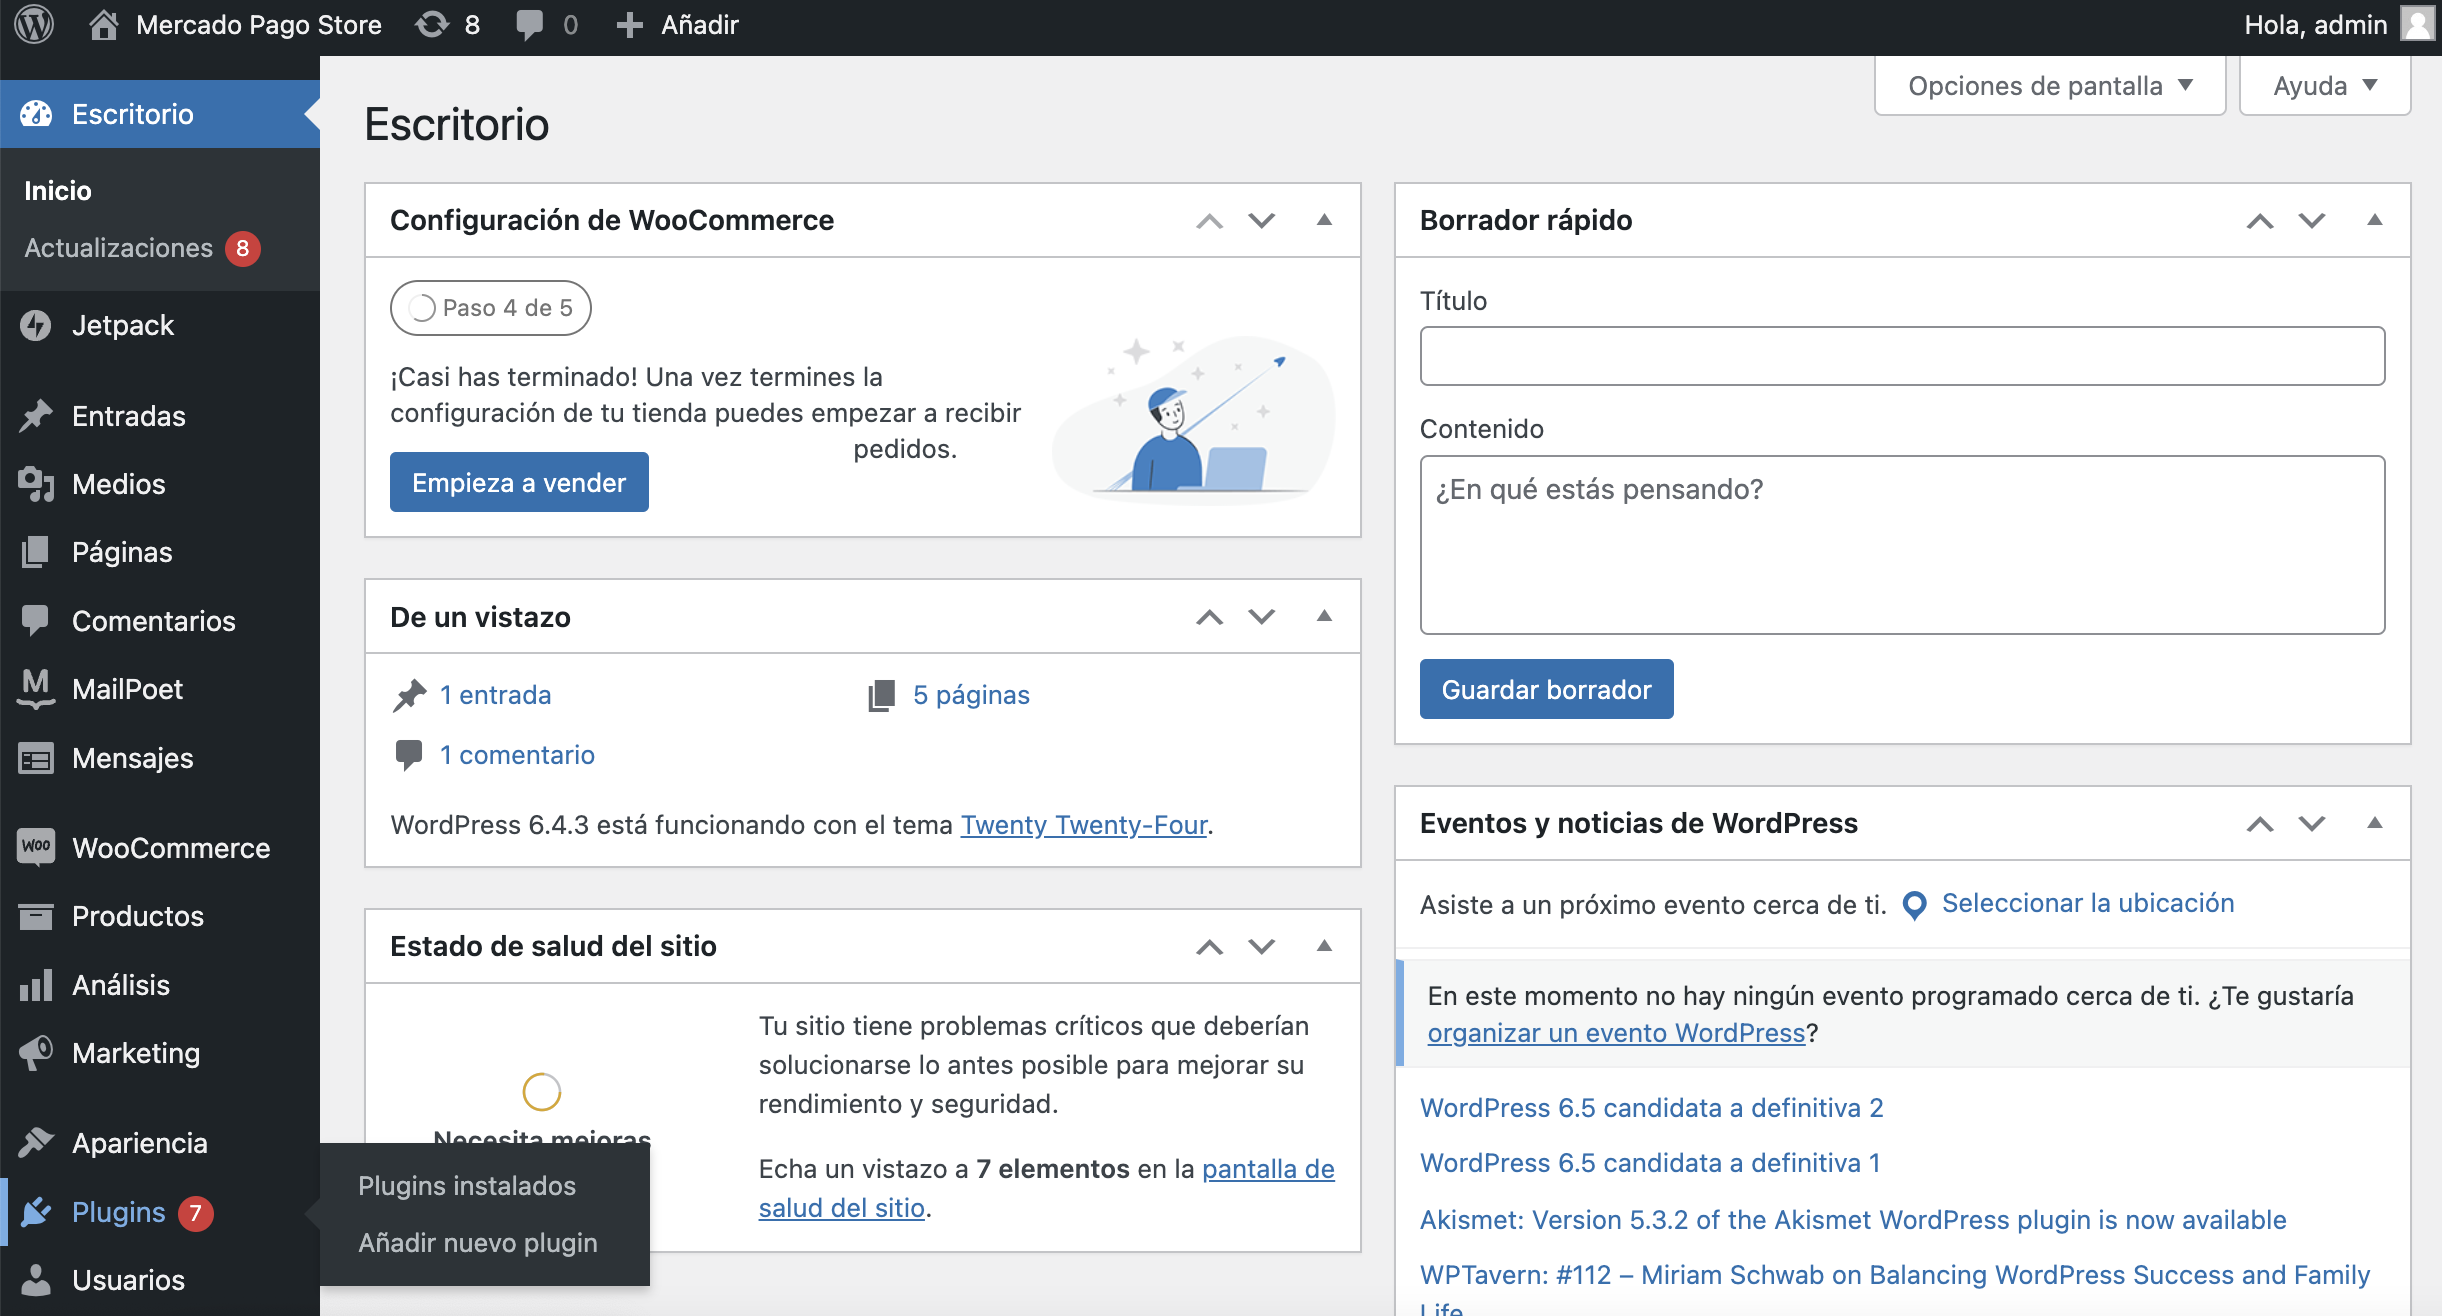The height and width of the screenshot is (1316, 2442).
Task: Move Estado de salud del sitio panel down
Action: tap(1262, 946)
